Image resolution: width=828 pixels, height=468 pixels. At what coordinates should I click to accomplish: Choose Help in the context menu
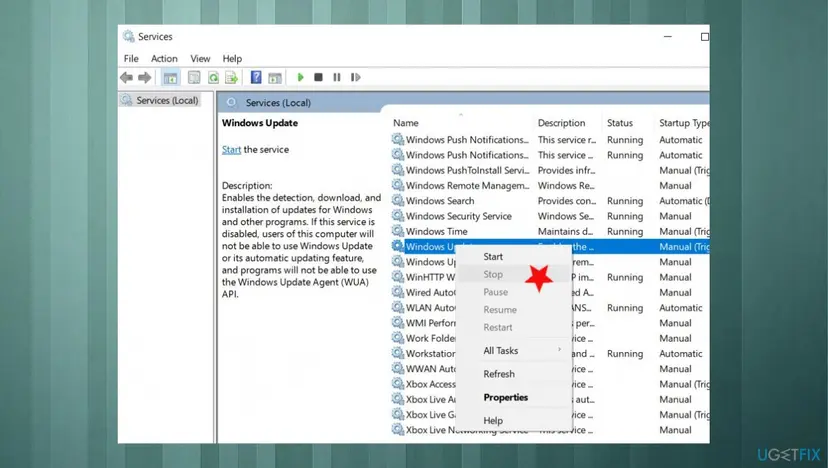pos(493,420)
